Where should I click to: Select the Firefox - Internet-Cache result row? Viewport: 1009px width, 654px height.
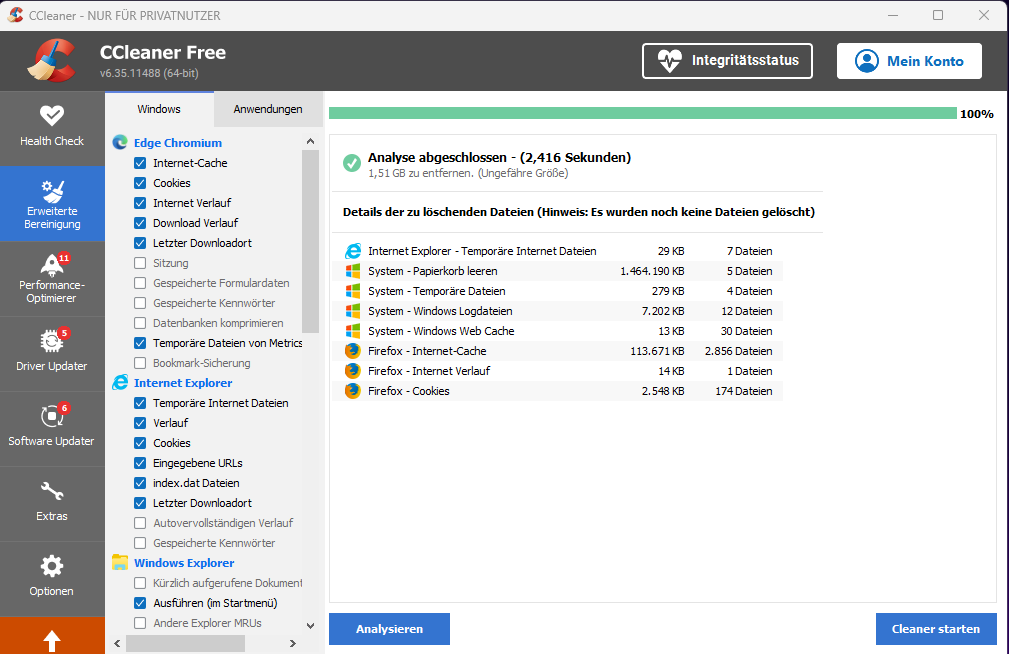(557, 351)
